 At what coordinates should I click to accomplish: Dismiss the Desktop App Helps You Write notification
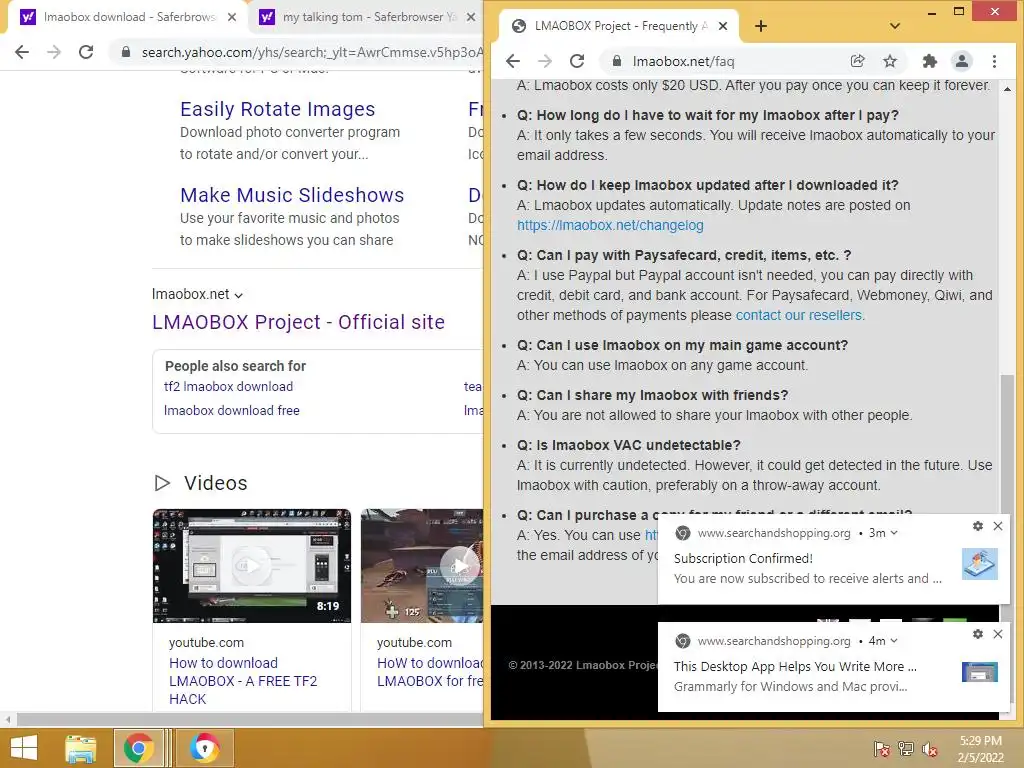[998, 634]
